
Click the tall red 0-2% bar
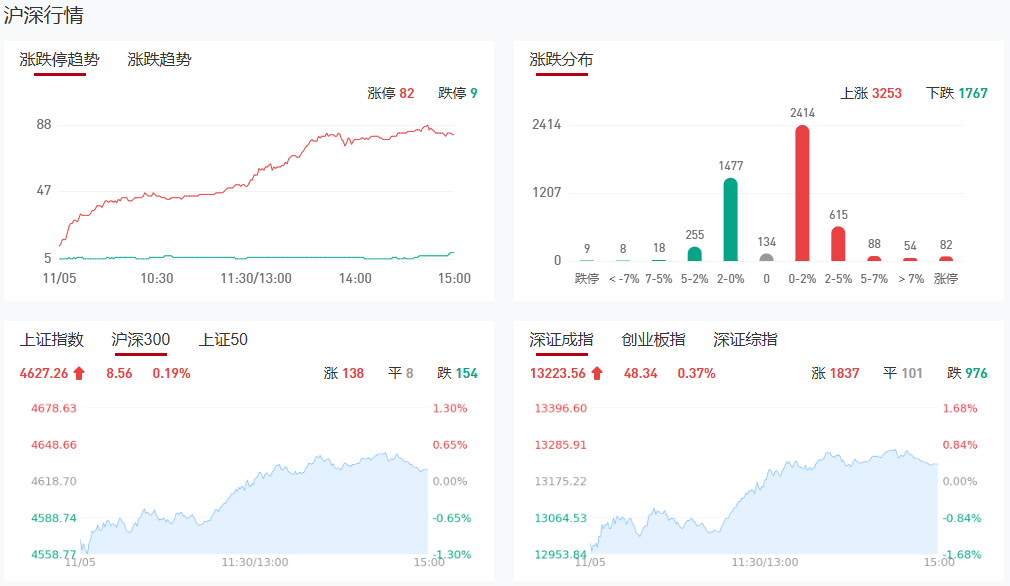coord(802,193)
